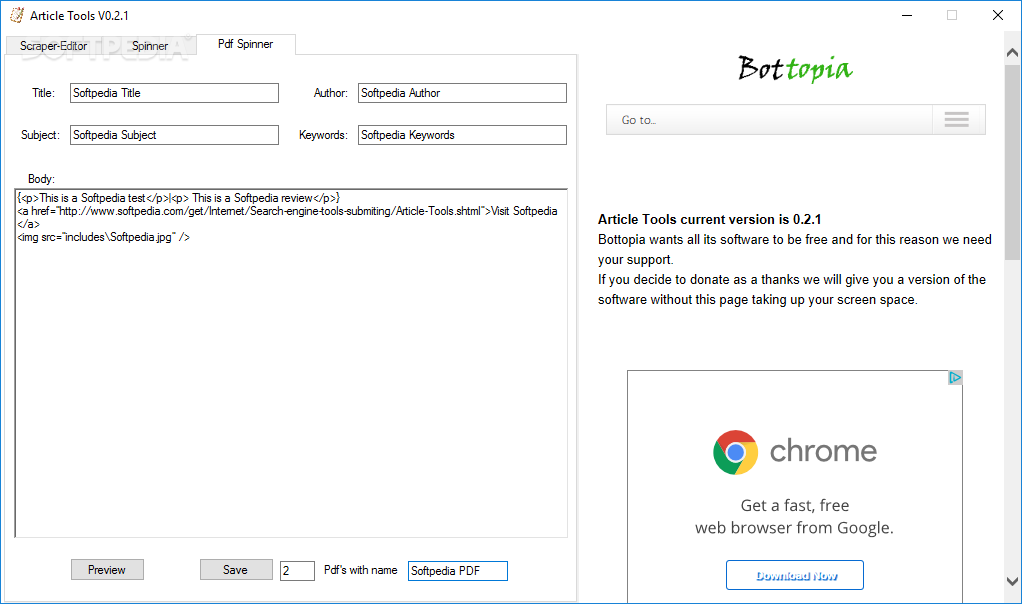Minimize the Article Tools window
Screen dimensions: 1022x604
pyautogui.click(x=907, y=15)
